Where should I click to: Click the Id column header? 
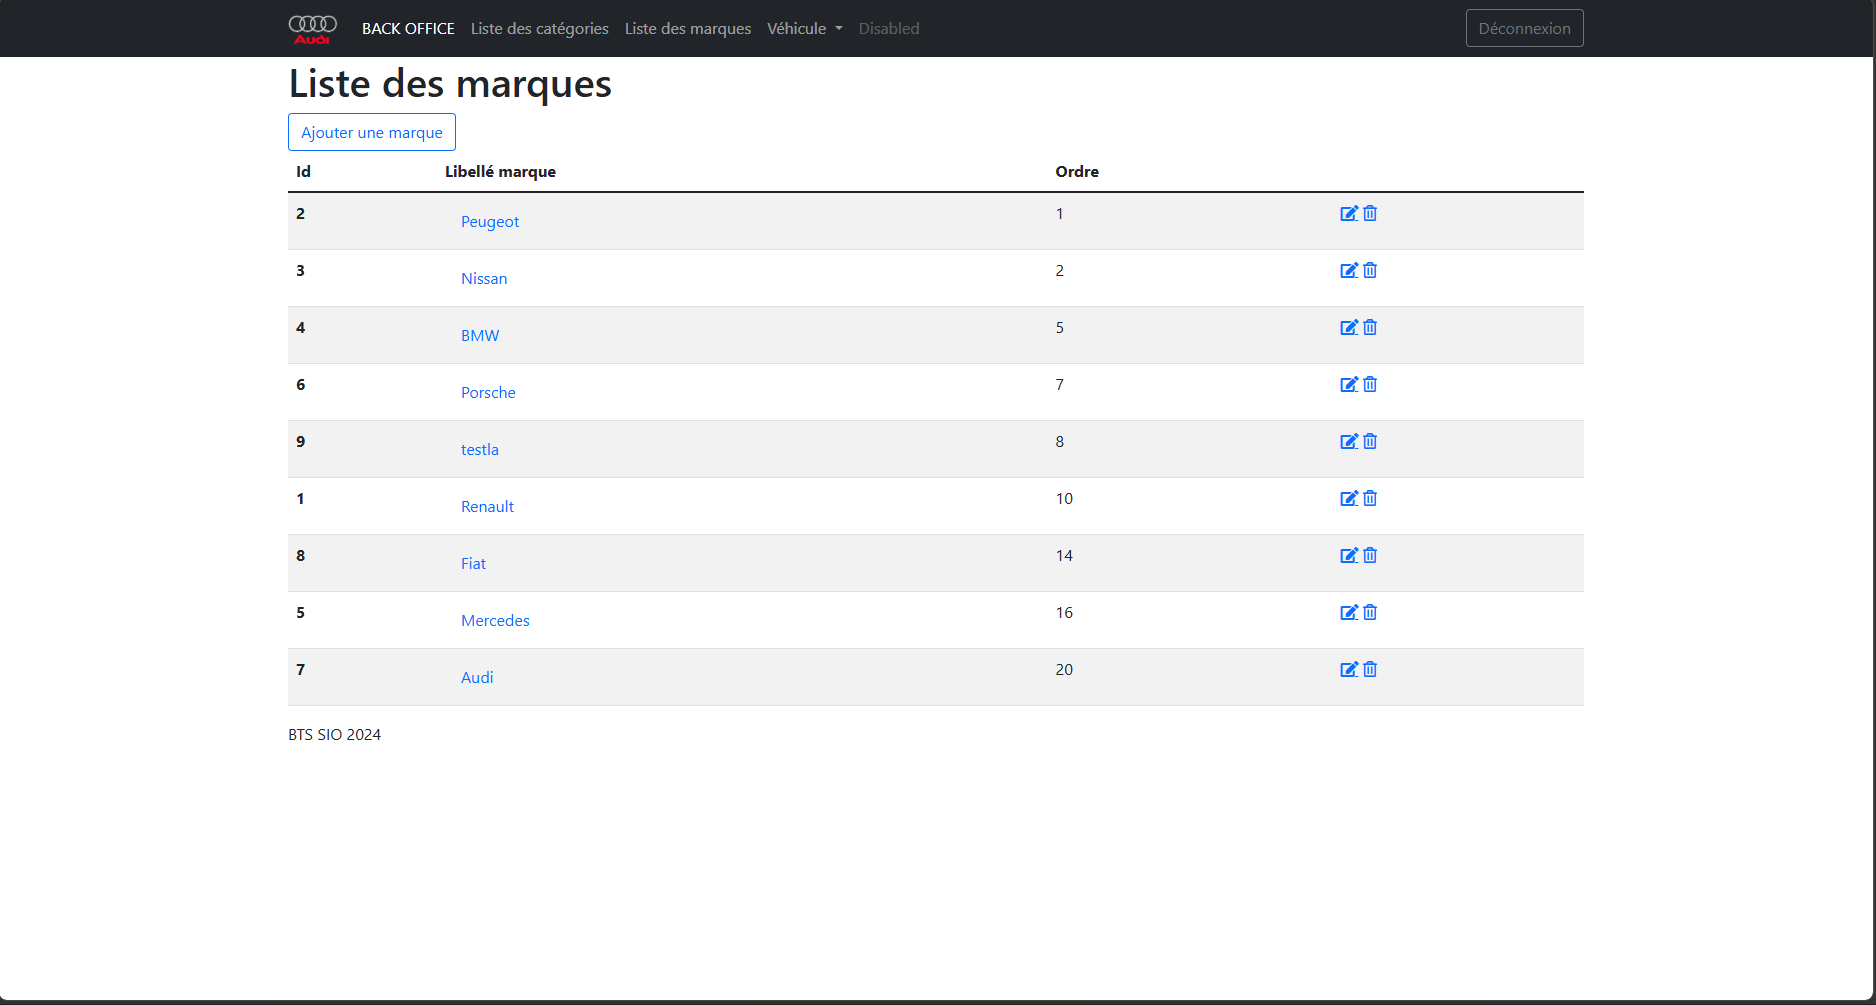click(303, 172)
